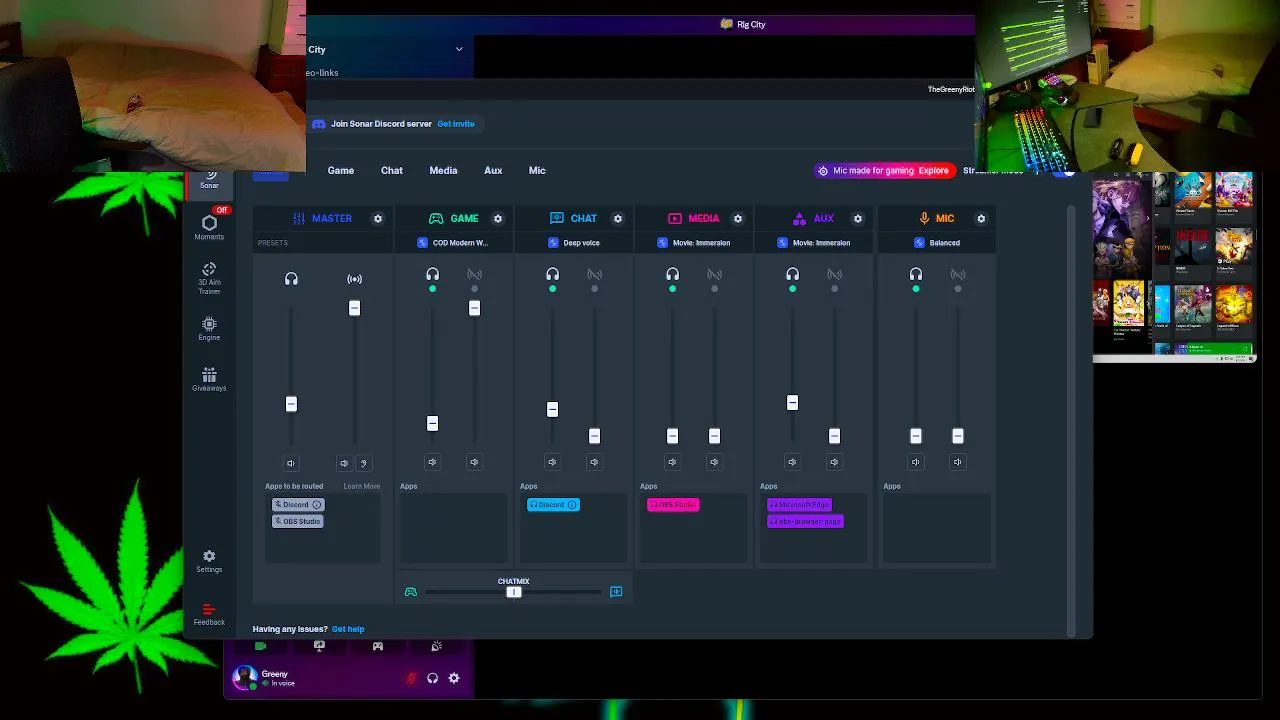Open Sonar Settings in the sidebar
This screenshot has width=1280, height=720.
(x=209, y=561)
